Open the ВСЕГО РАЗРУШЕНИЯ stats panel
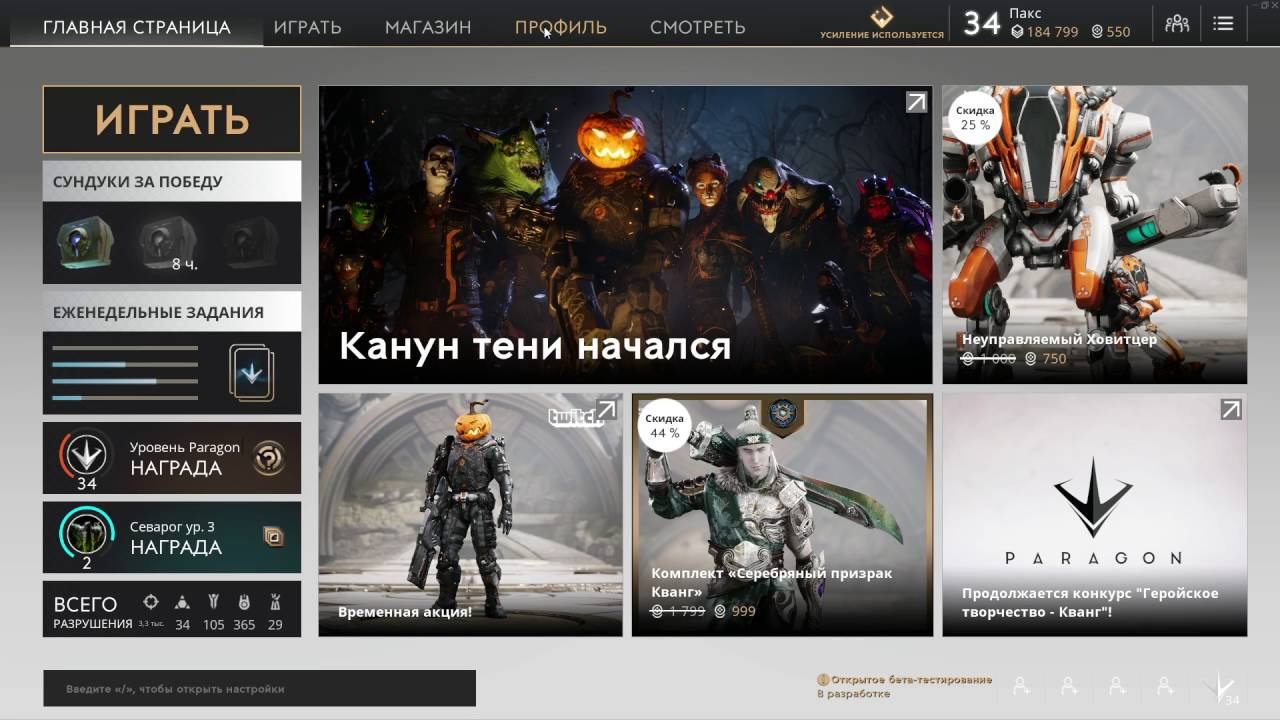Screen dimensions: 1280x720 [x=172, y=608]
